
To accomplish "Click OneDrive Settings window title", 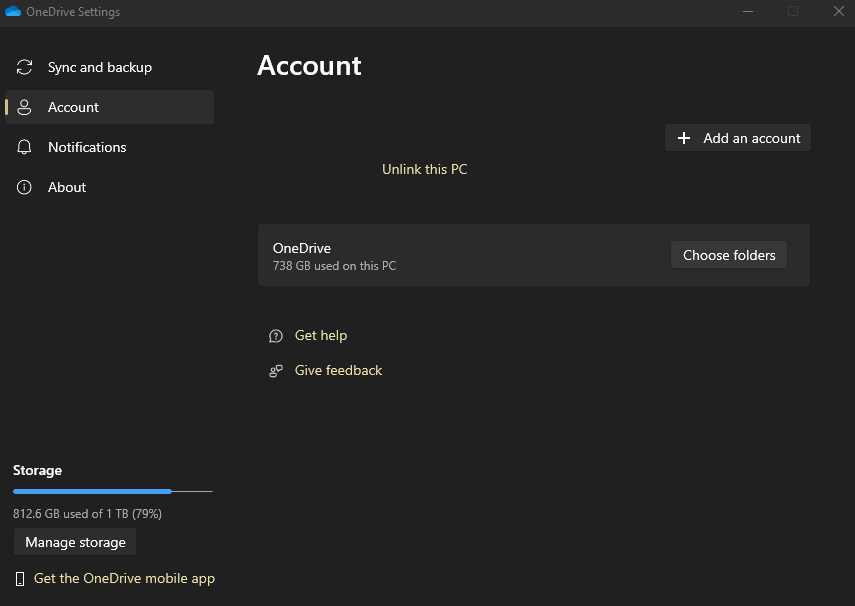I will click(x=73, y=12).
